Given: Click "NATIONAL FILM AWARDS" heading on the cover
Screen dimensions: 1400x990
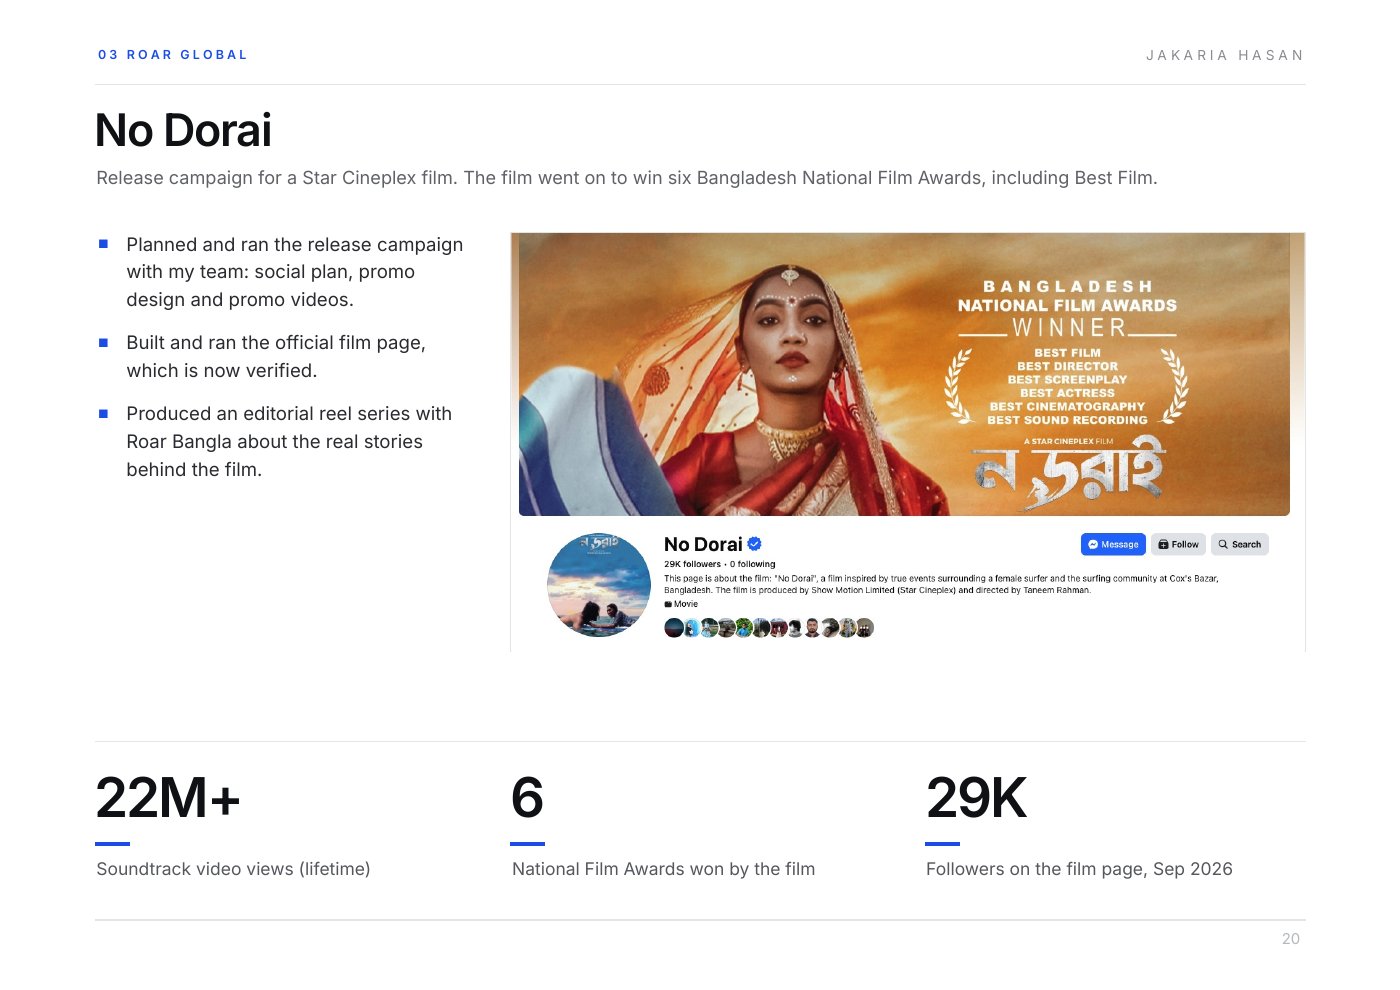Looking at the screenshot, I should 1067,306.
